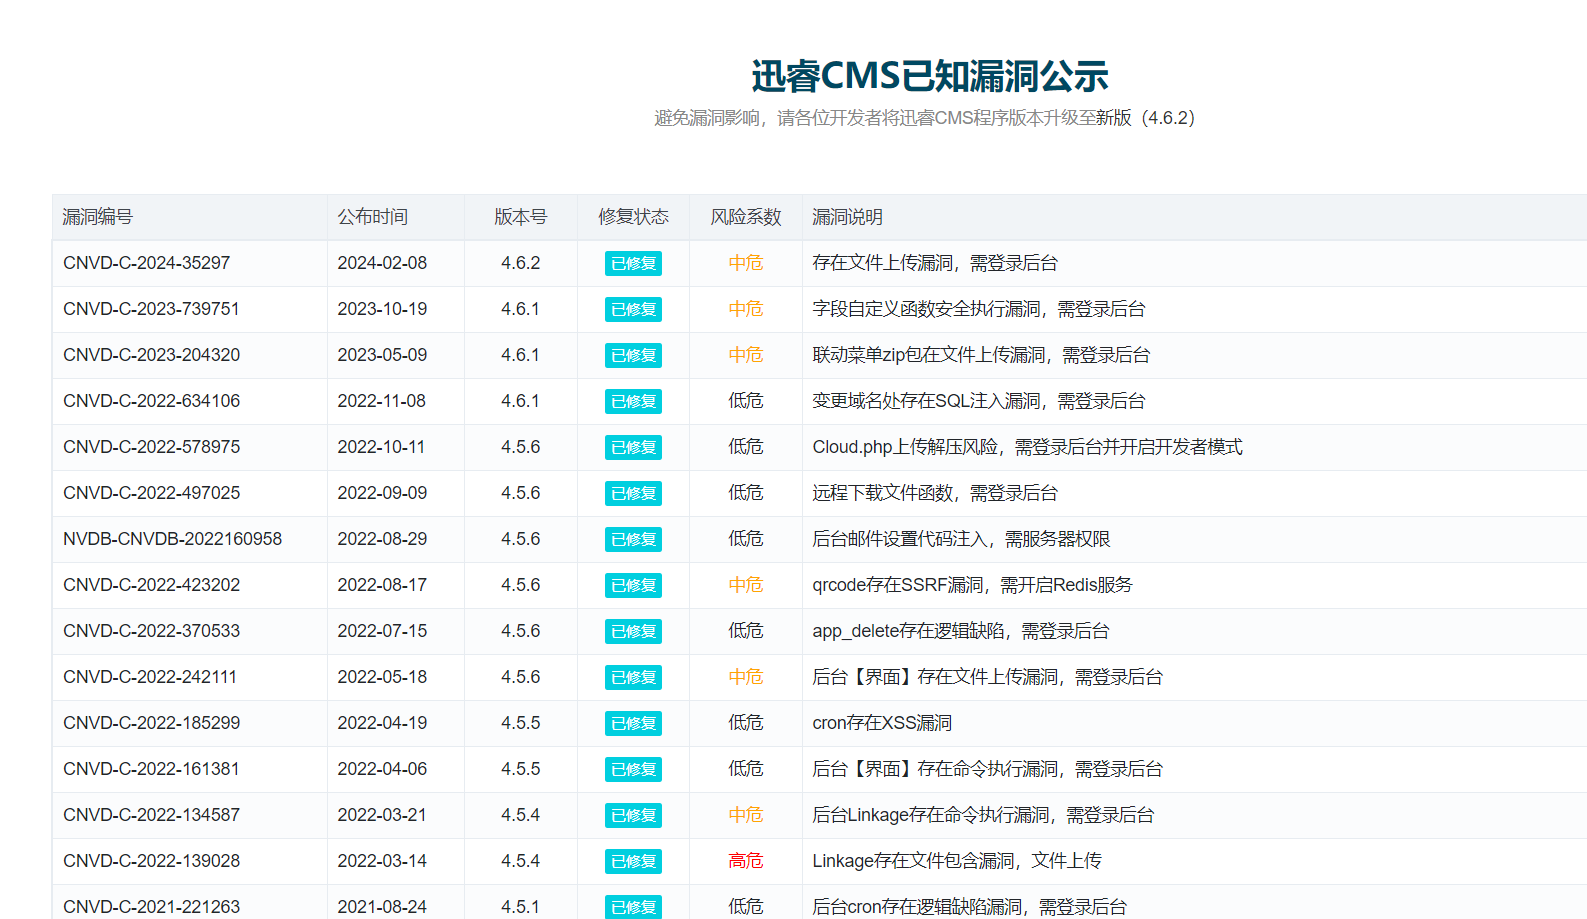
Task: Click the 已修复 badge for CNVD-C-2023-739751
Action: pos(633,309)
